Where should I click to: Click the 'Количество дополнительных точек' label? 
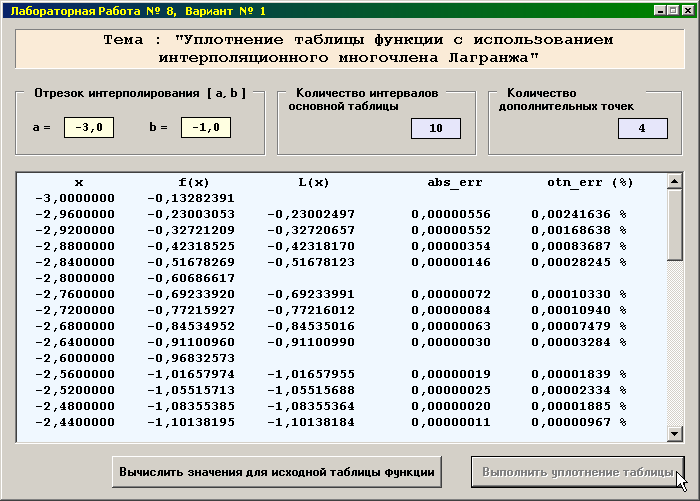click(566, 100)
